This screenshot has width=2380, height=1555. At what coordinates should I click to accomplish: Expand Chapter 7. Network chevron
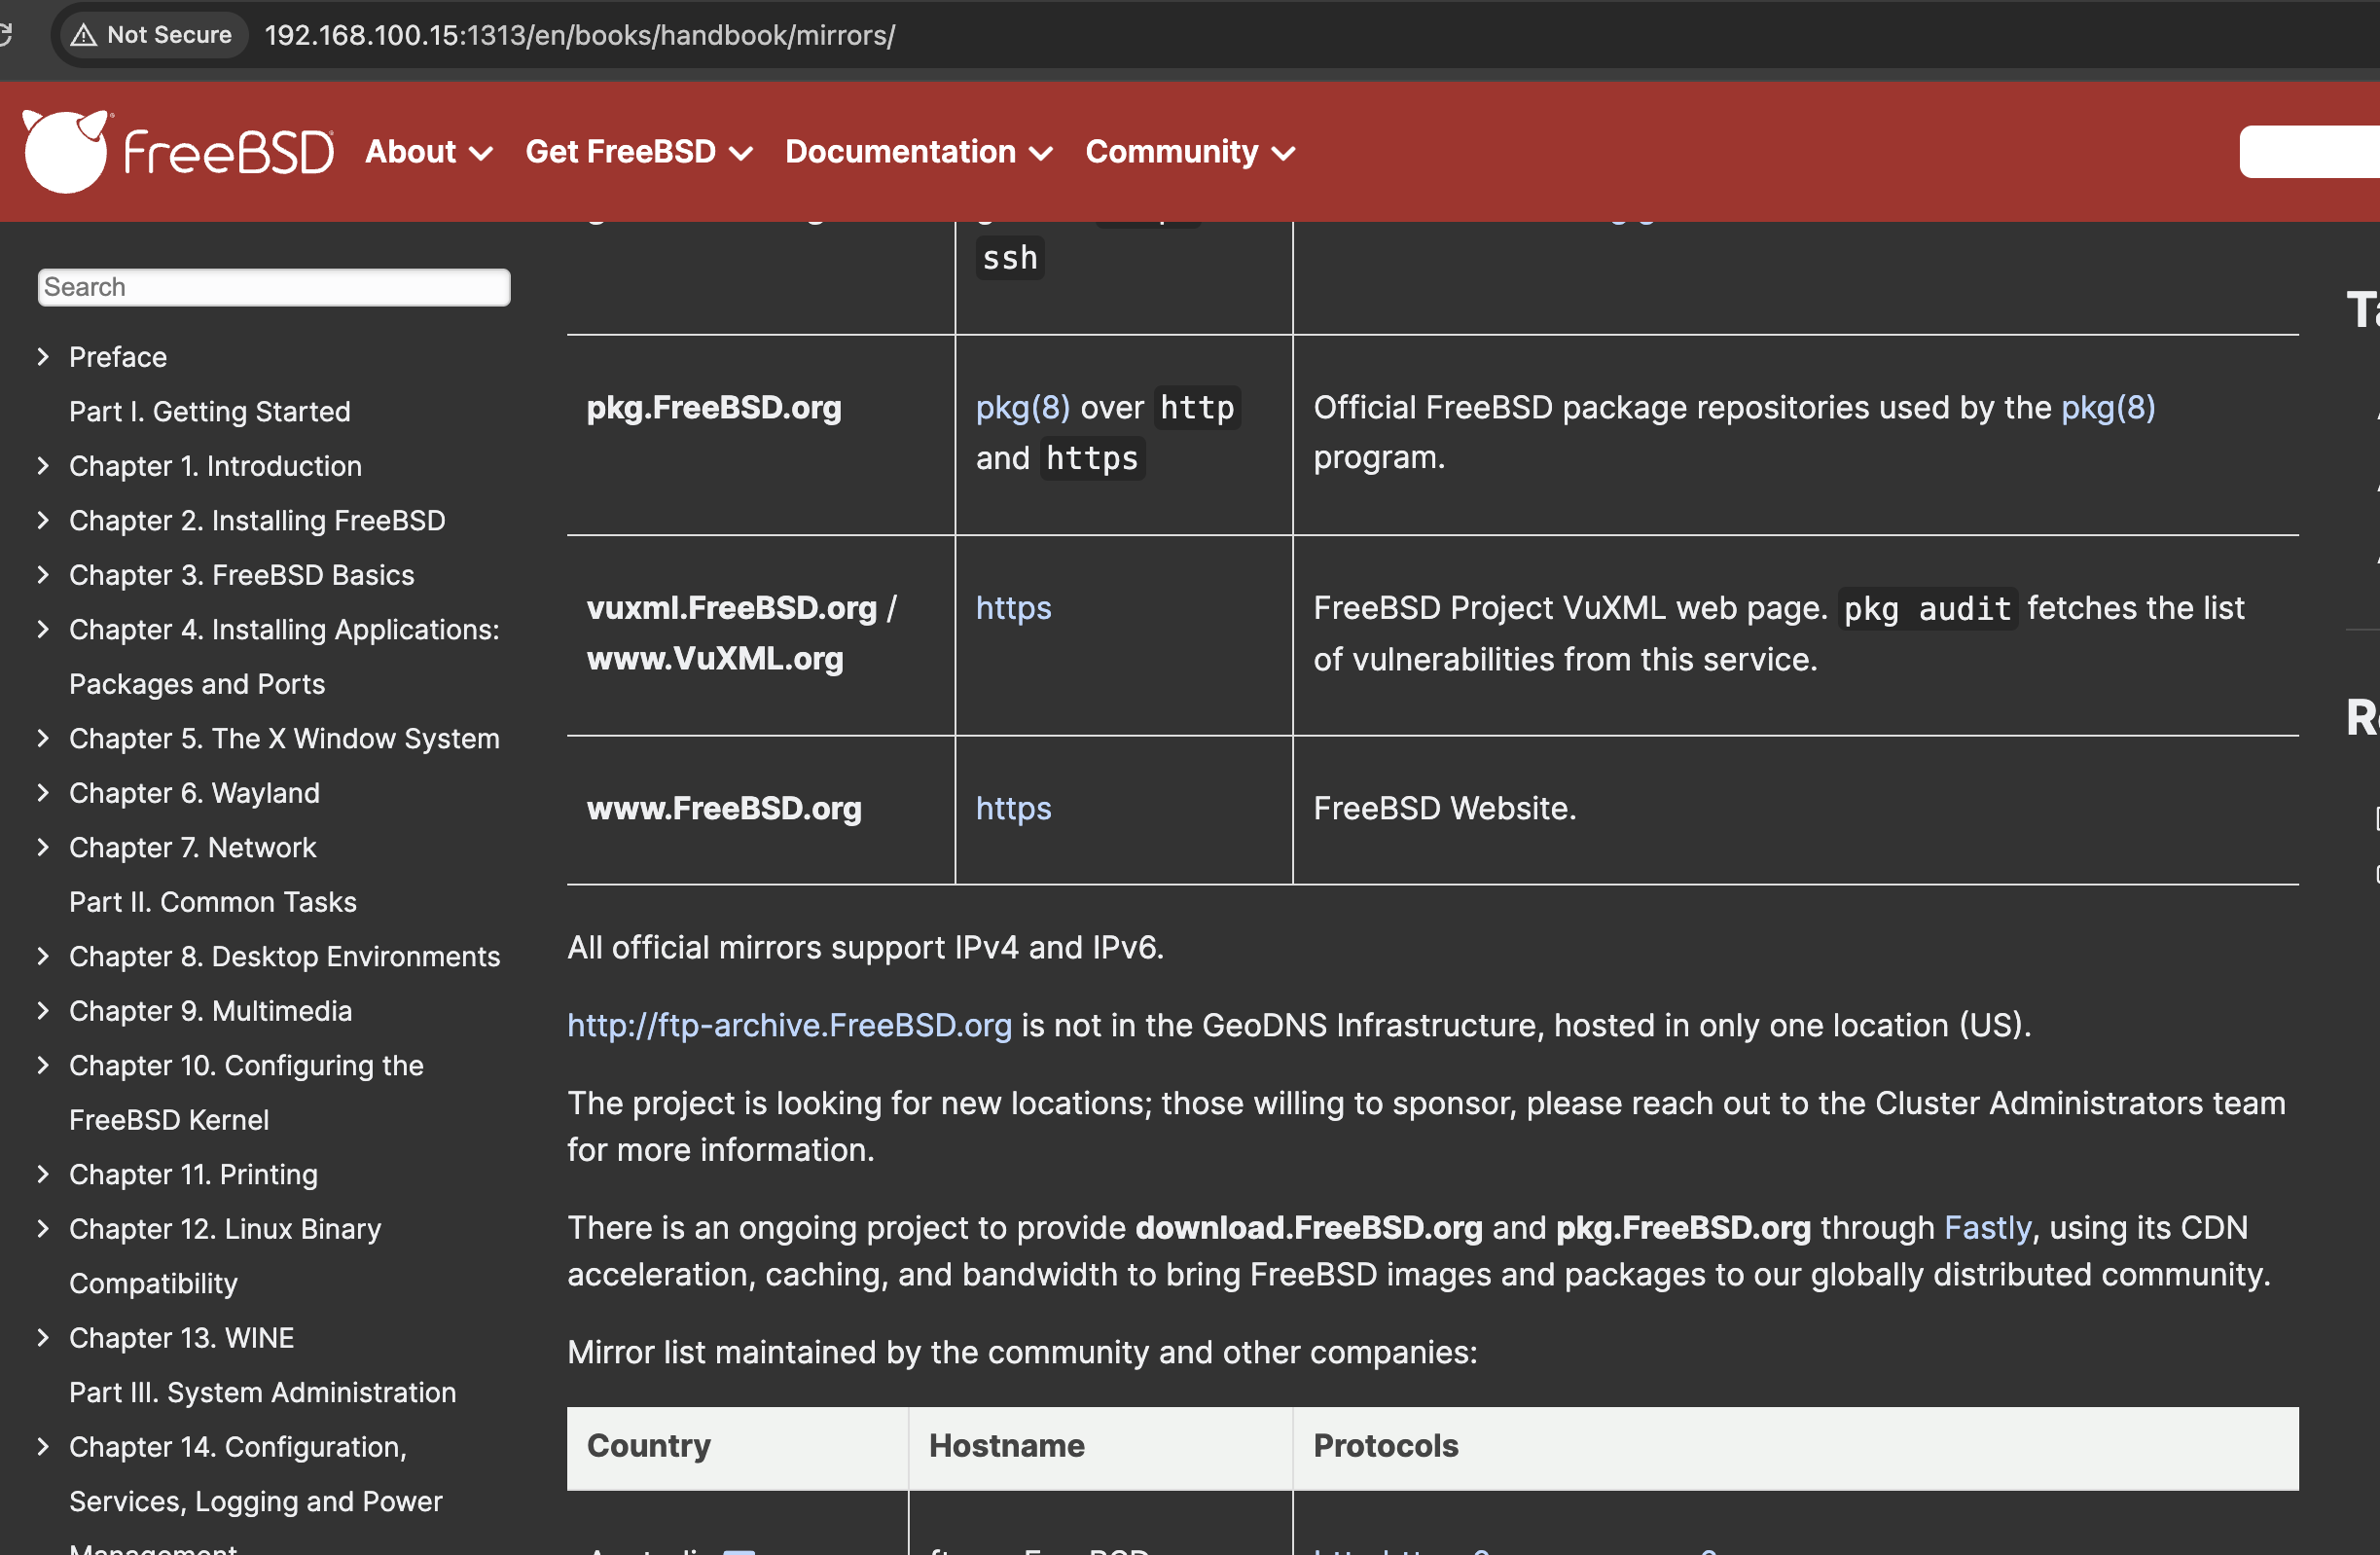[43, 847]
